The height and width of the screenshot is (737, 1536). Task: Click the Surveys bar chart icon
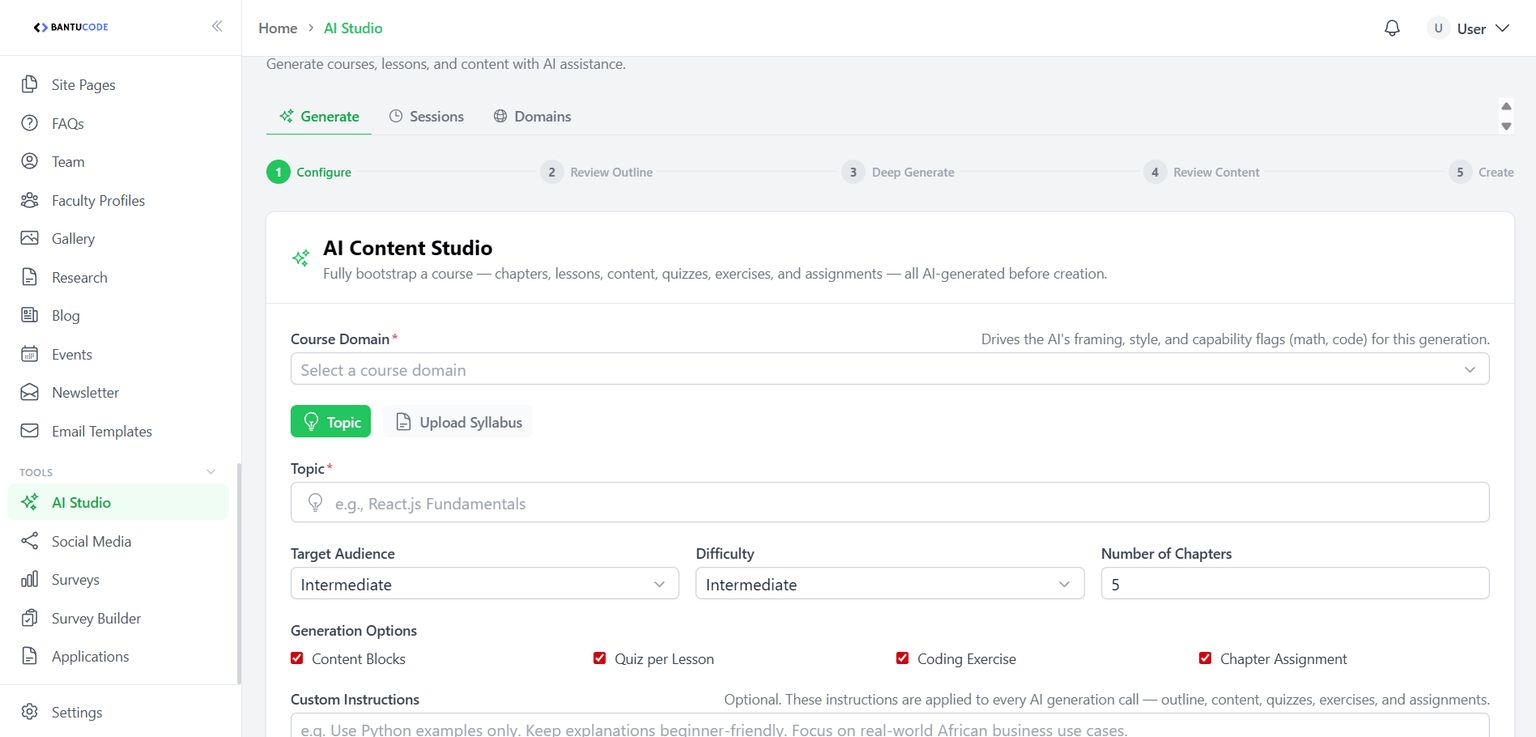(x=30, y=579)
